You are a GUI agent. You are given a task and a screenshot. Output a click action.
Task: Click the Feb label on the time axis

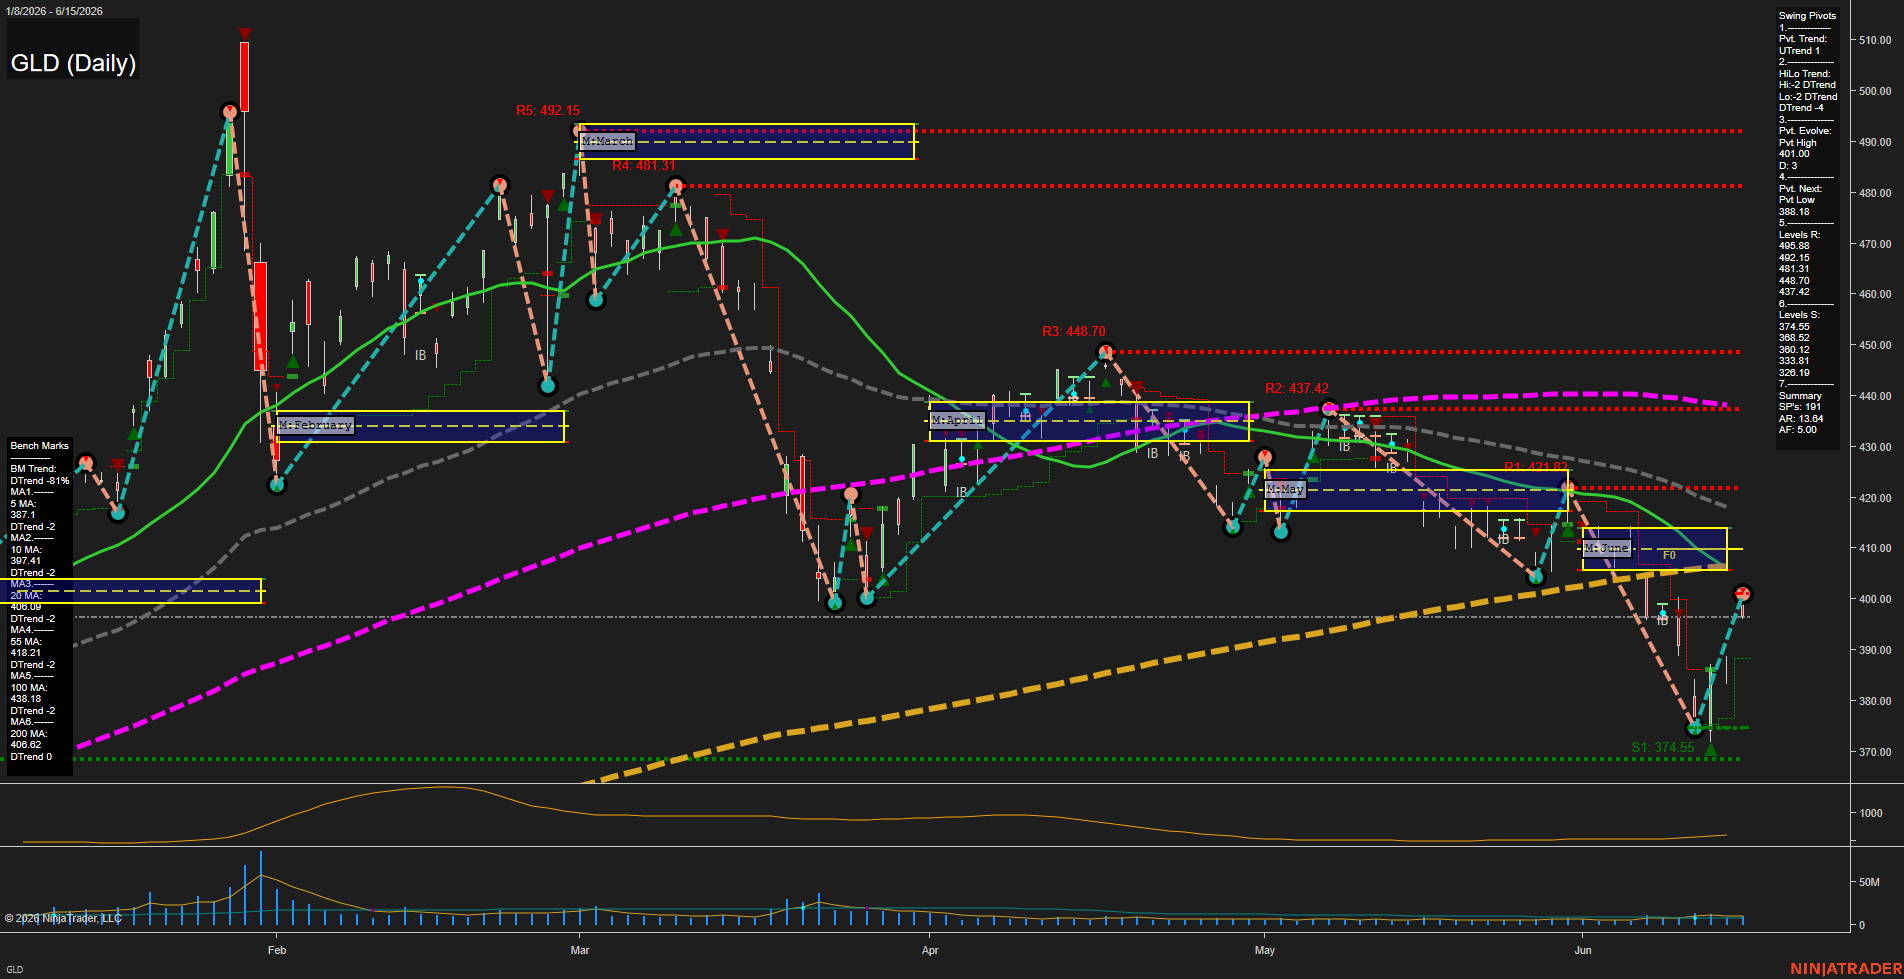(277, 950)
